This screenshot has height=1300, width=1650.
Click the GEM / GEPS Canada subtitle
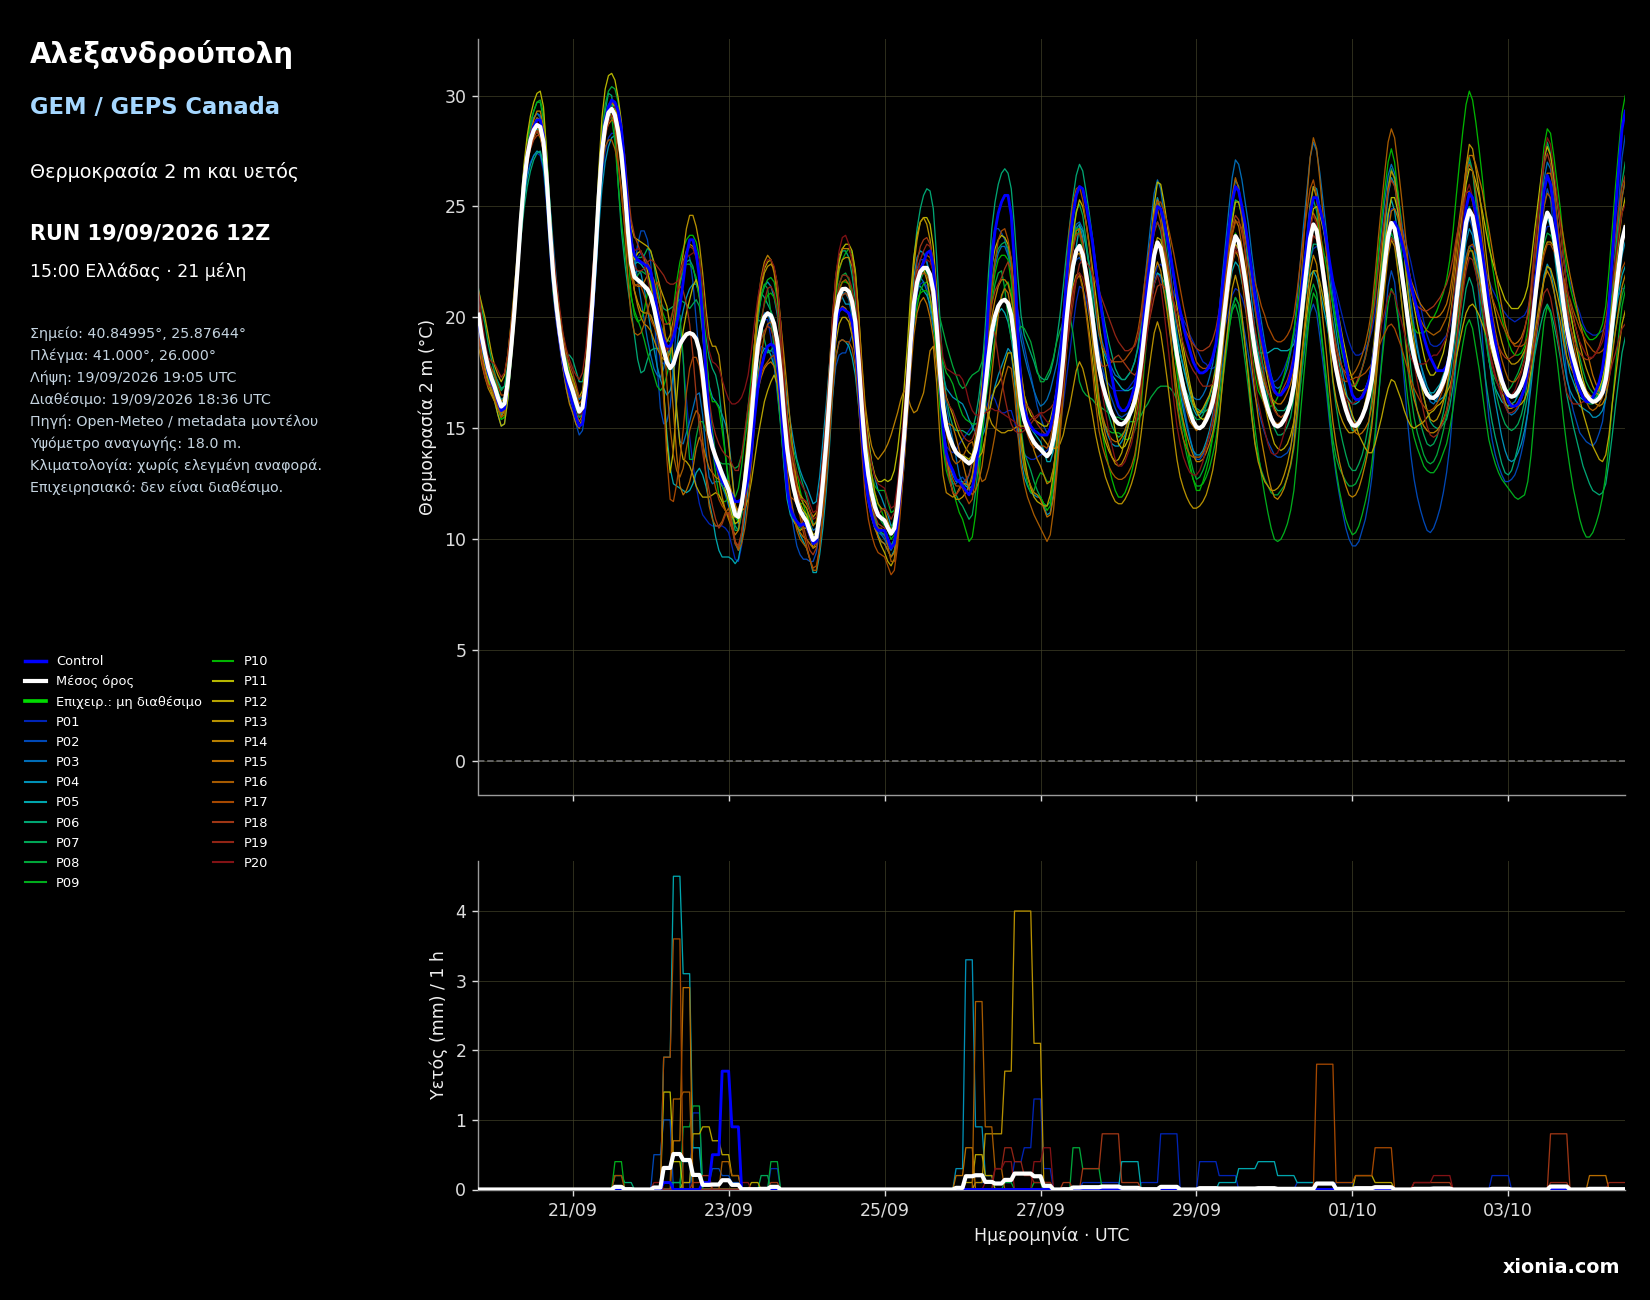tap(155, 107)
